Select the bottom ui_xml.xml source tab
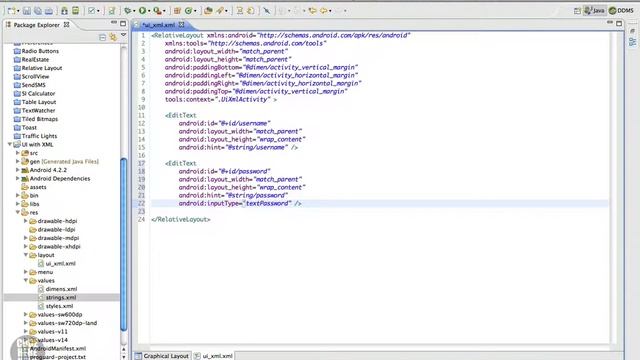The width and height of the screenshot is (640, 360). pyautogui.click(x=213, y=356)
